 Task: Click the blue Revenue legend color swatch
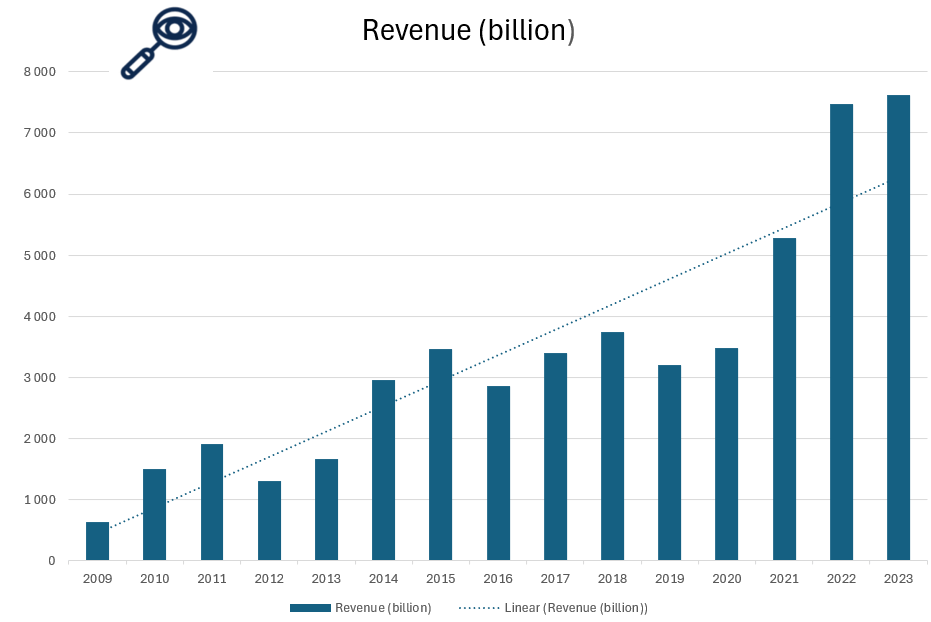coord(310,608)
